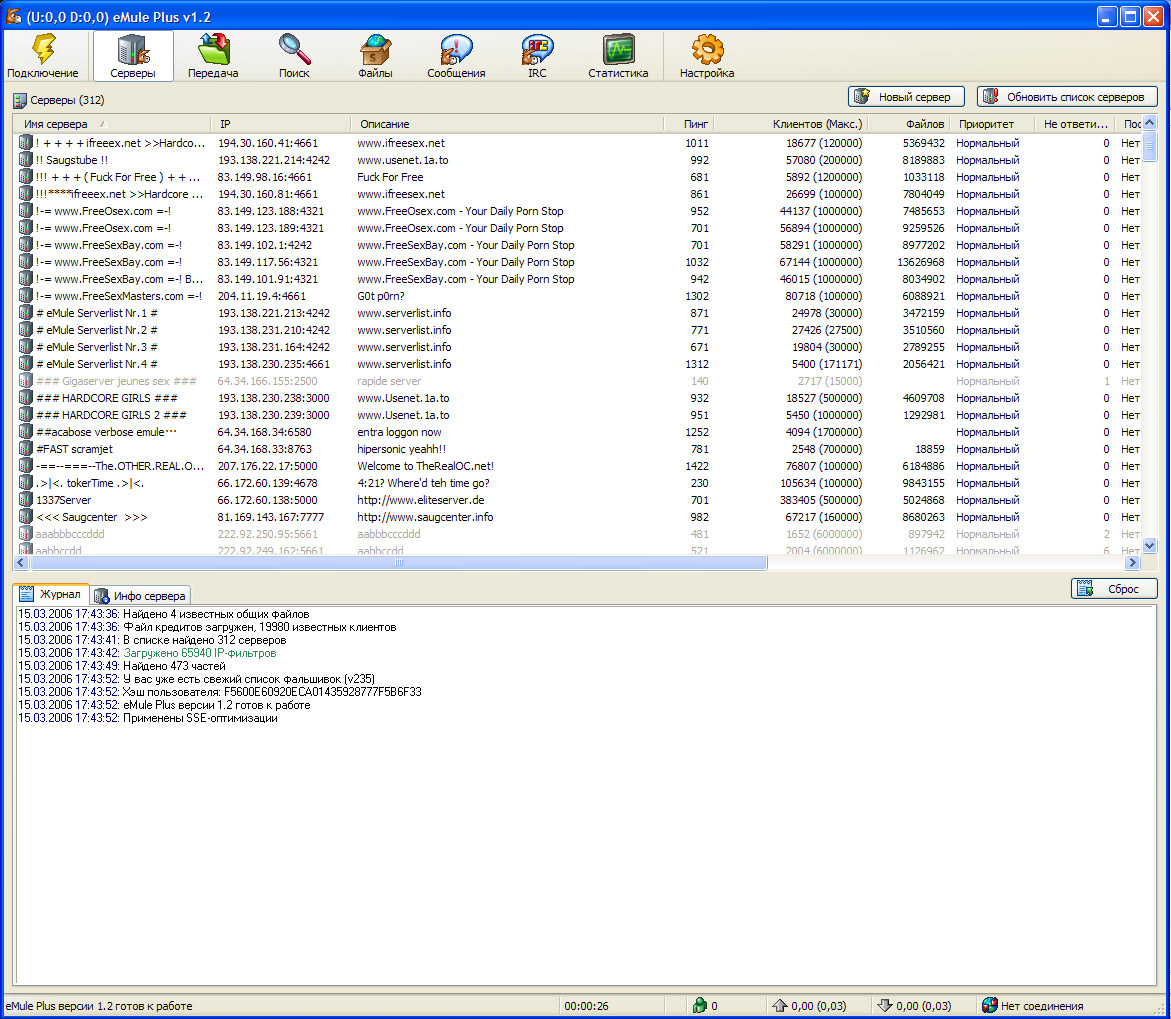Screen dimensions: 1171x1019
Task: Select IP cell 204.11.19.4:4661
Action: click(x=261, y=296)
